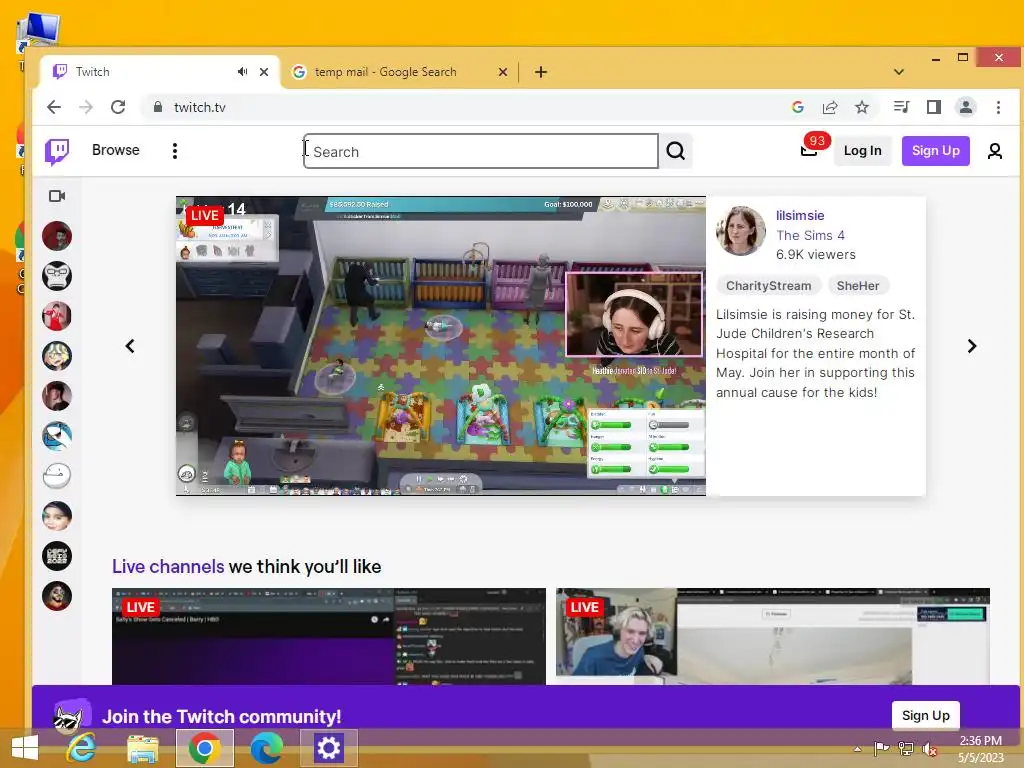Click the magnifying glass search button

click(x=675, y=152)
